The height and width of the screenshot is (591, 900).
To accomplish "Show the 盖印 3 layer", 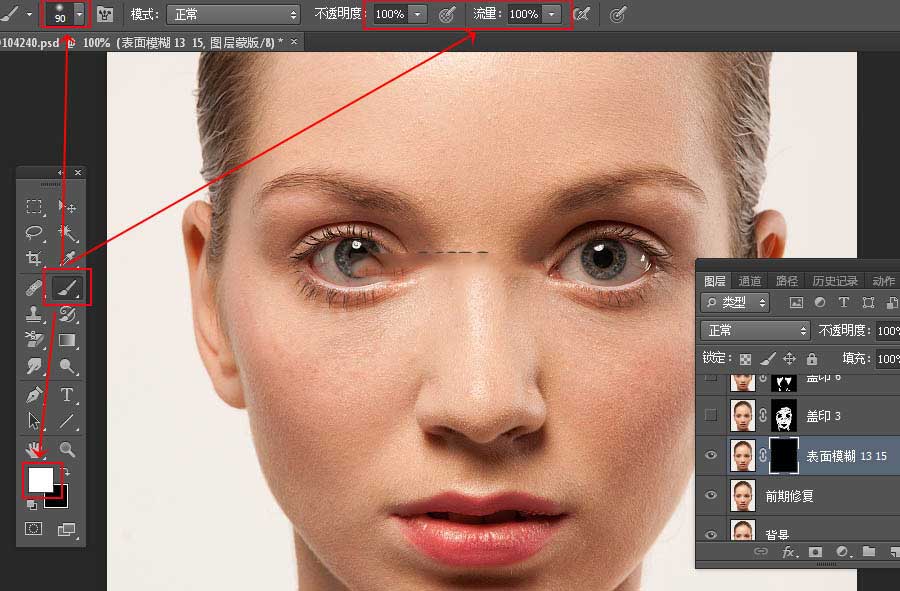I will (712, 414).
